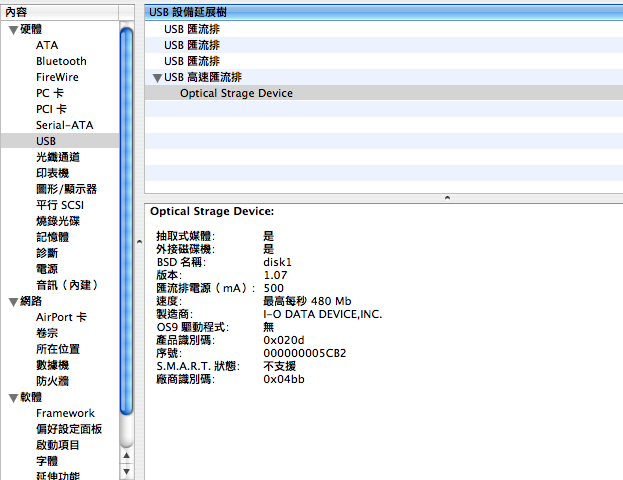This screenshot has height=480, width=623.
Task: Click the OS9 驅動程式 label
Action: pyautogui.click(x=193, y=327)
